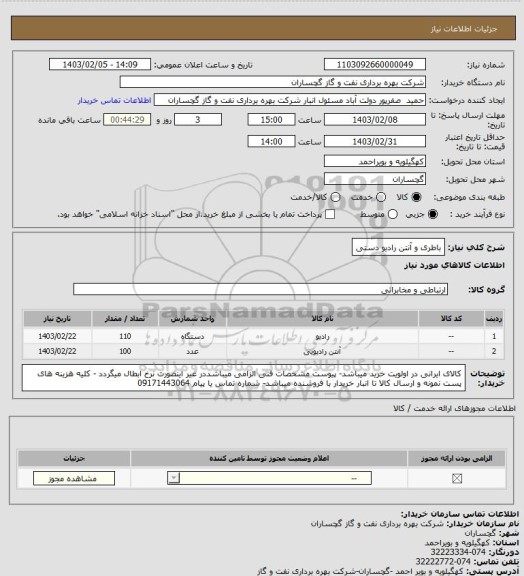Click the اطلاعات مجوزهای ارائه خدمت / کالا heading

coord(454,408)
